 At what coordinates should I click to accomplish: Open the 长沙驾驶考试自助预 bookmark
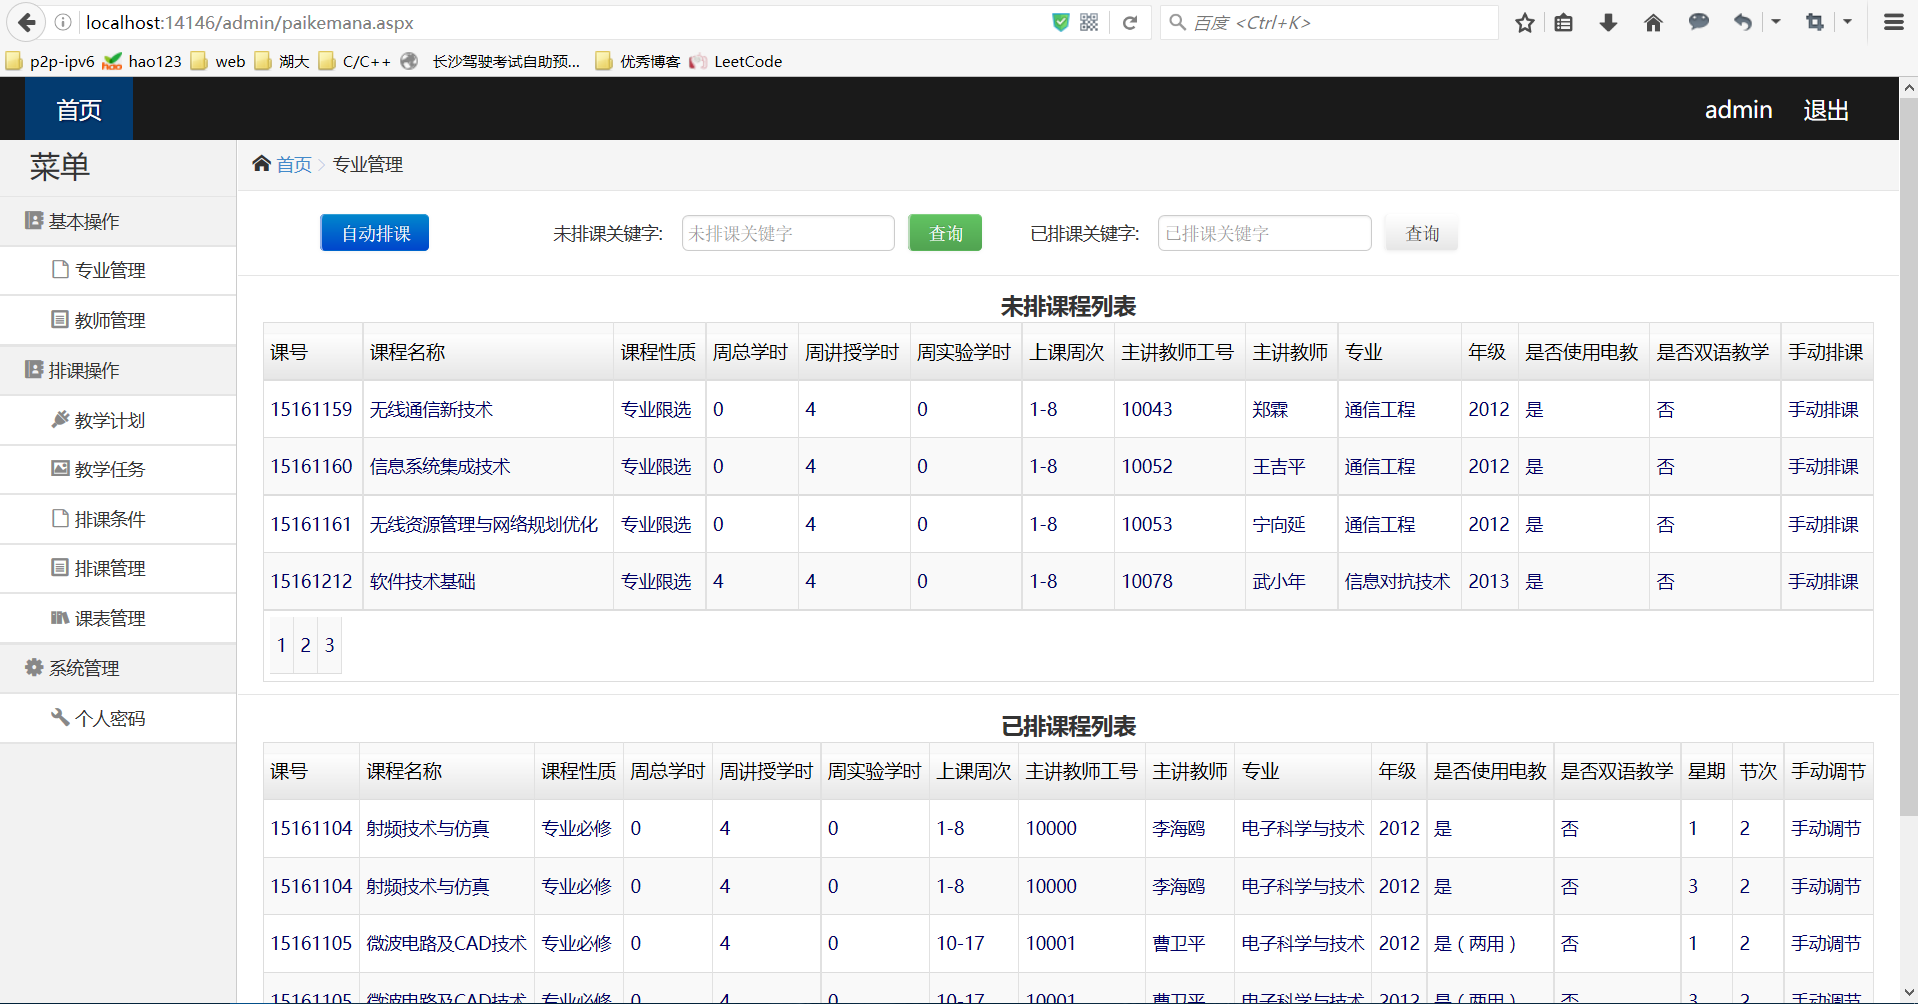click(x=490, y=61)
